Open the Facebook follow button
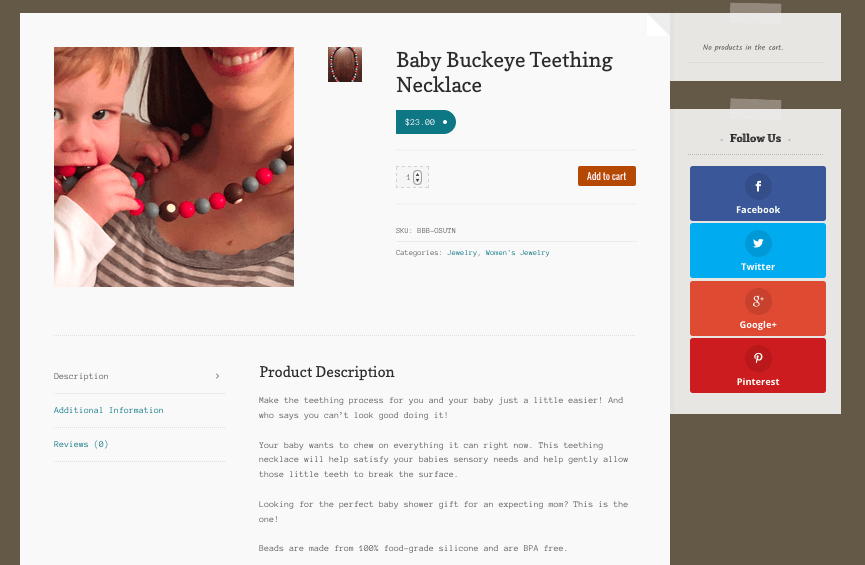The height and width of the screenshot is (565, 865). pyautogui.click(x=757, y=193)
